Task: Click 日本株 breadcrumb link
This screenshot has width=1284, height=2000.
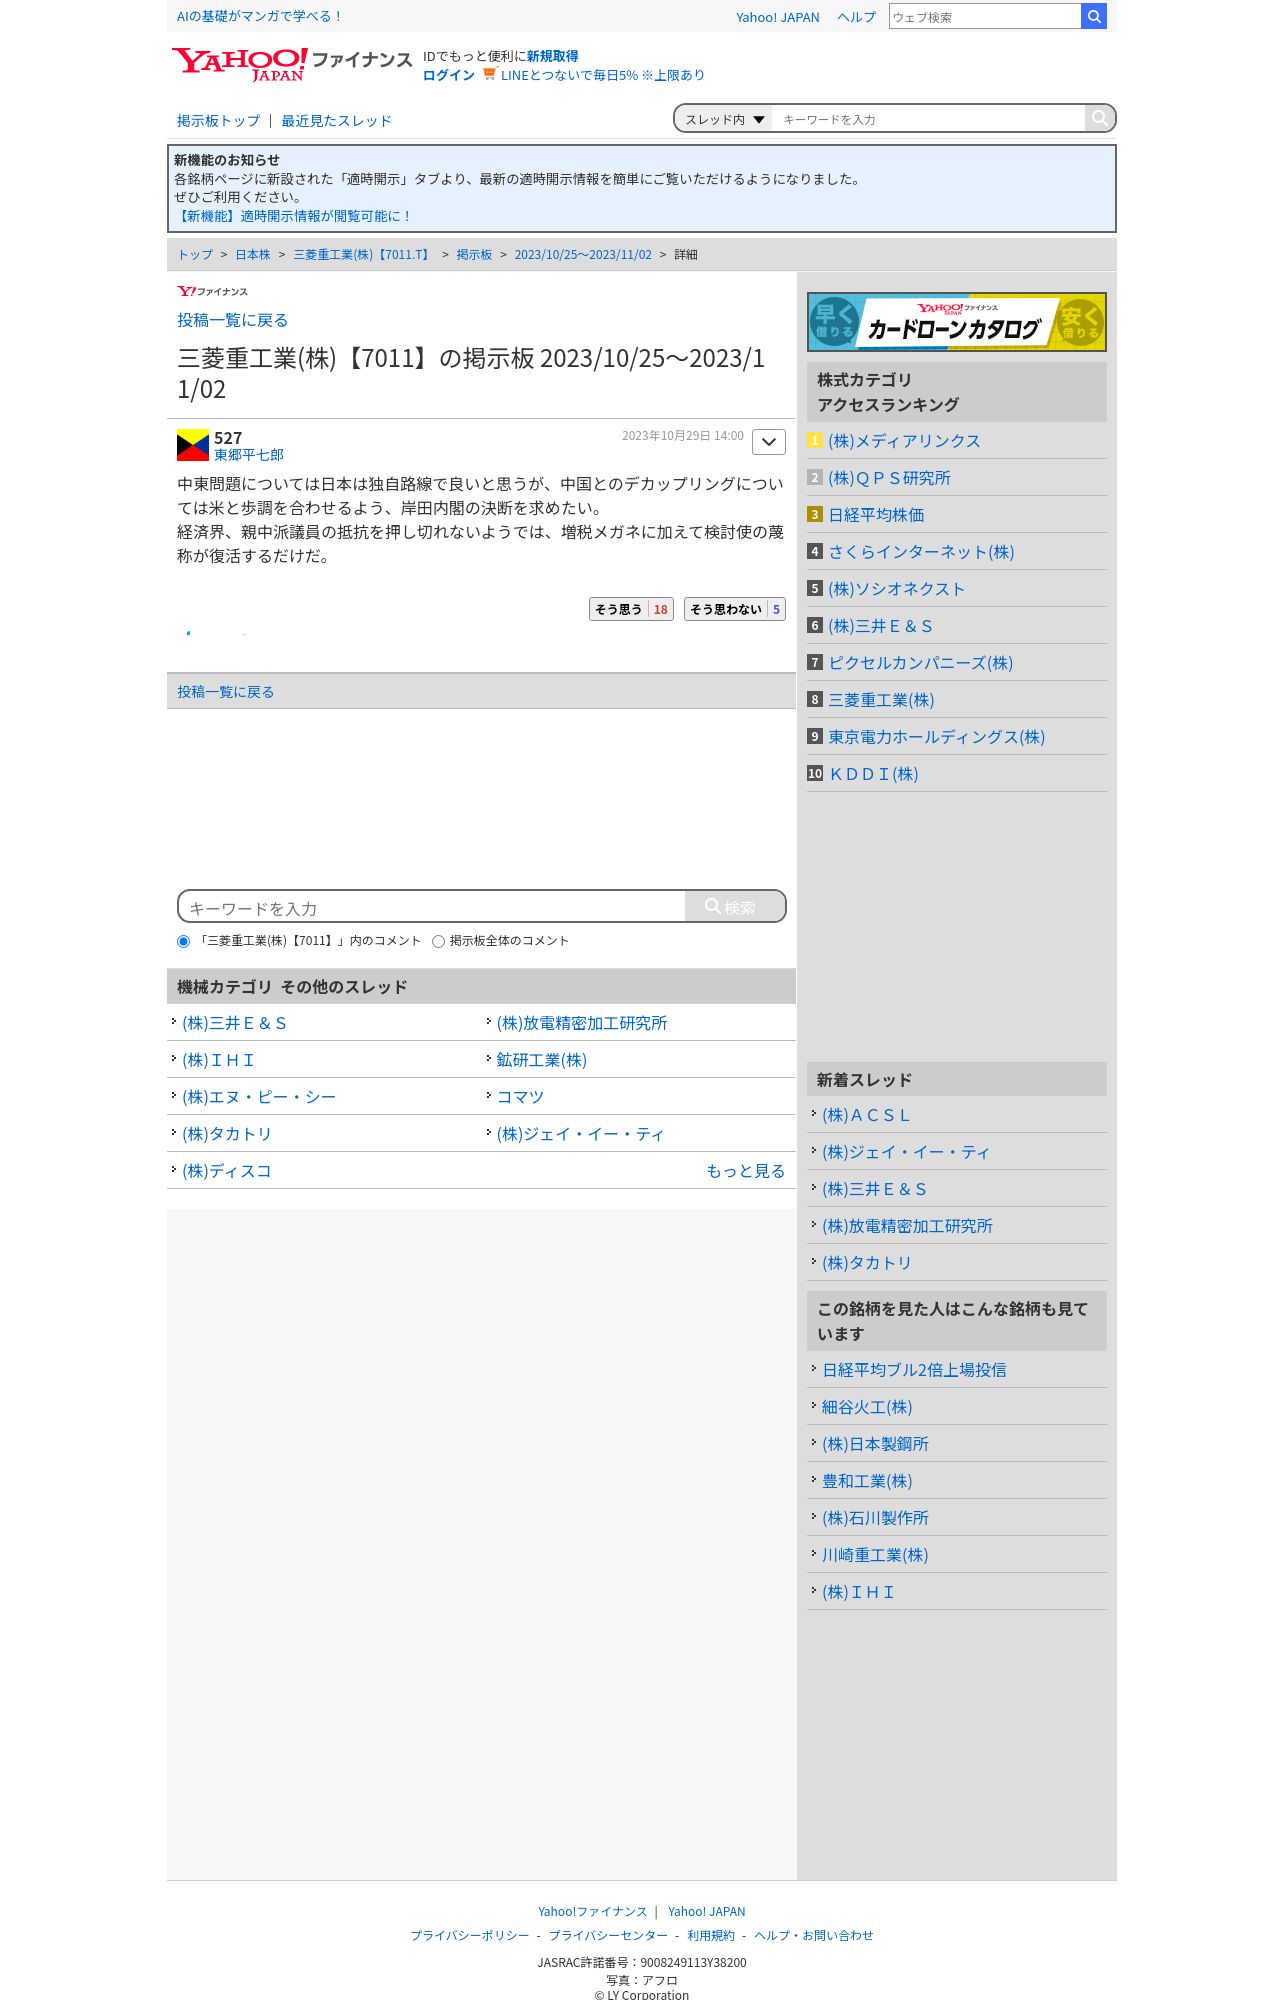Action: pyautogui.click(x=253, y=255)
